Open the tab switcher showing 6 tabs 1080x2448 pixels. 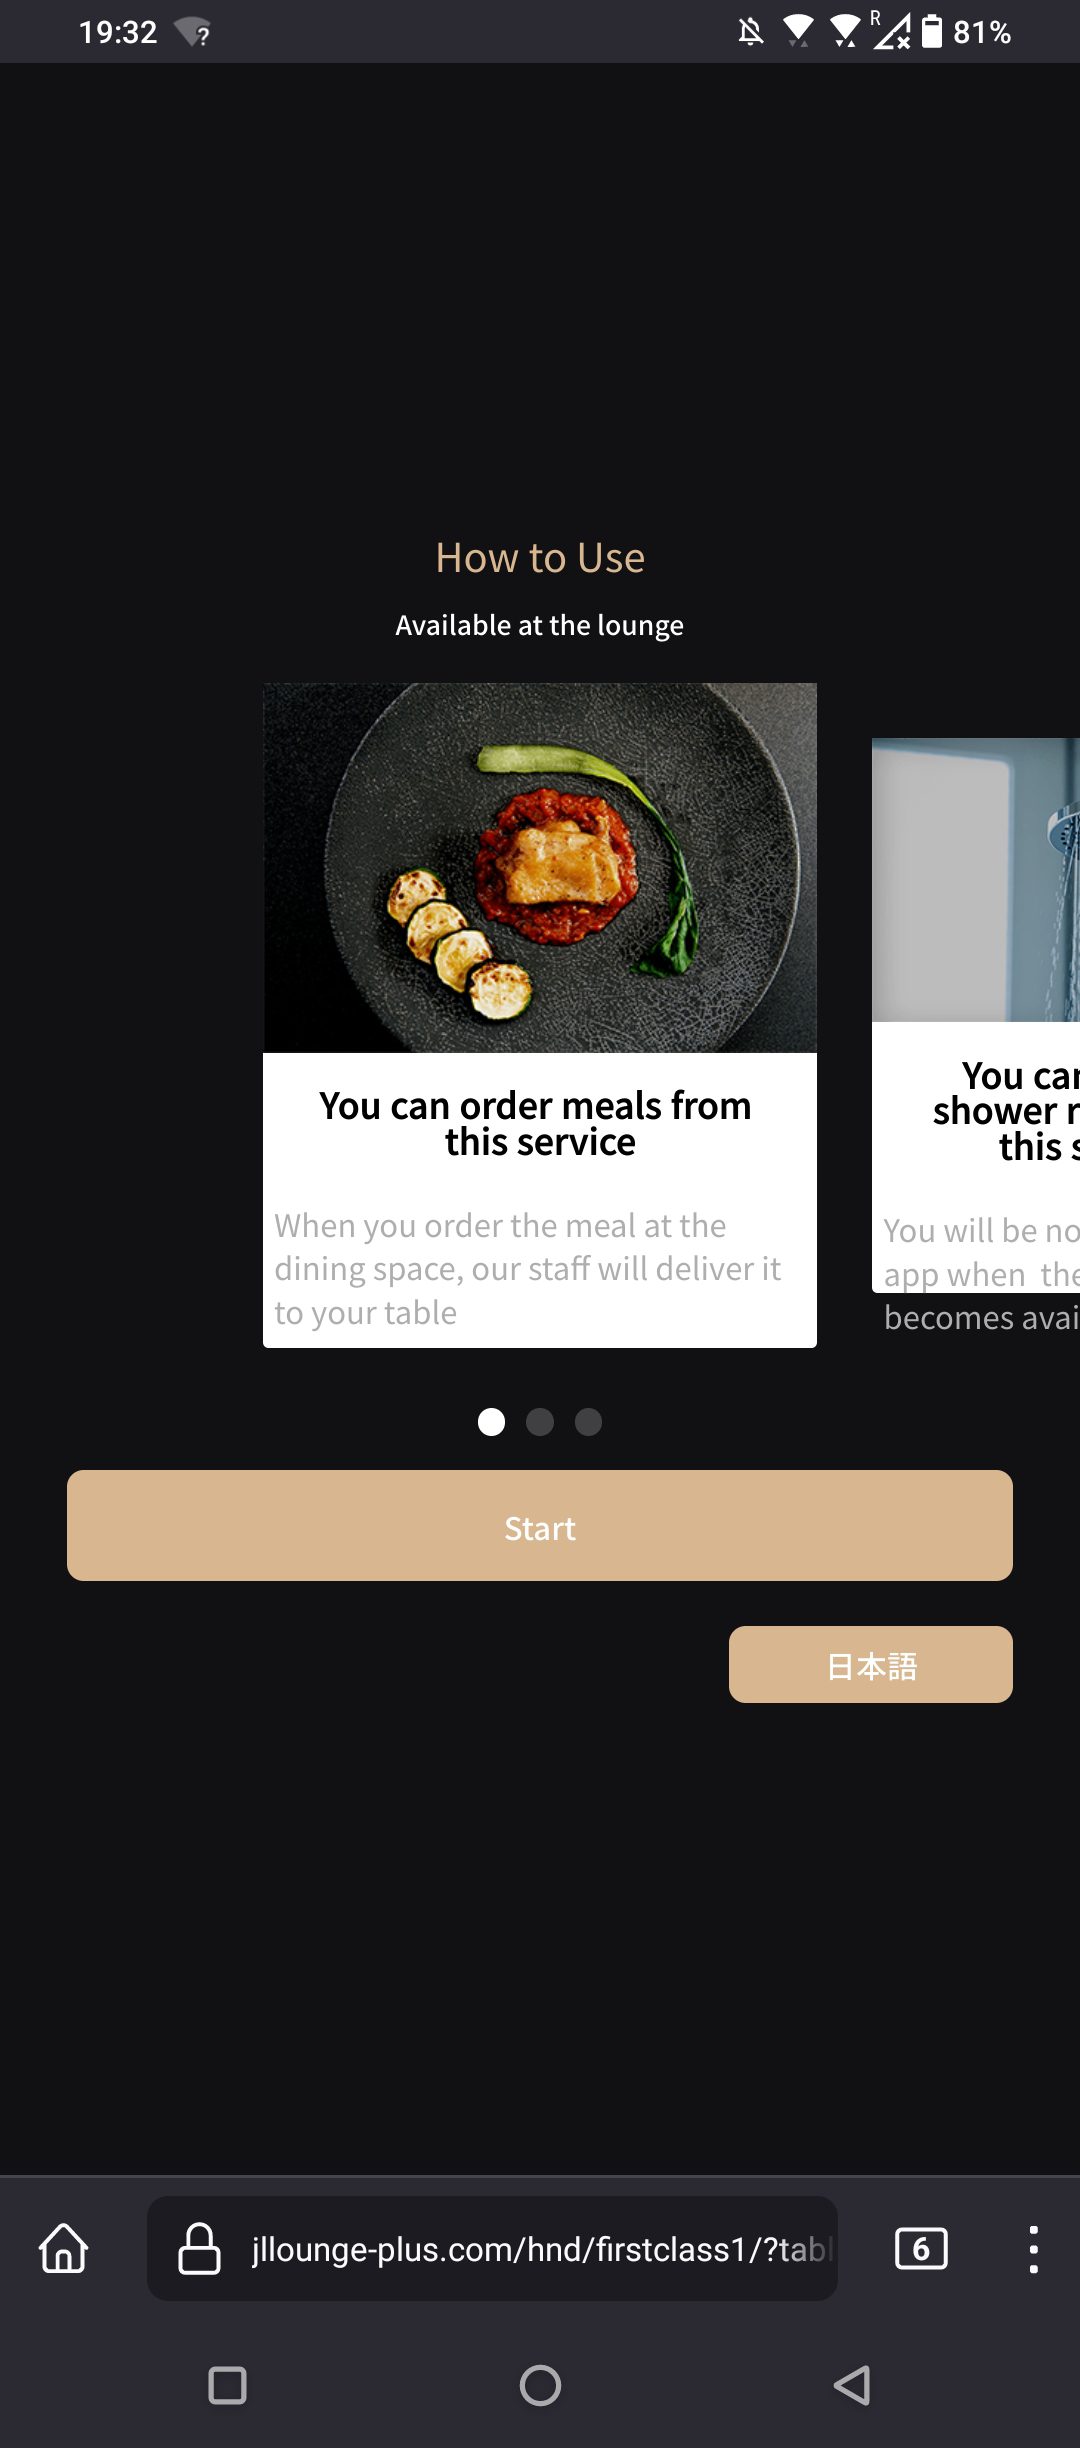pyautogui.click(x=921, y=2248)
